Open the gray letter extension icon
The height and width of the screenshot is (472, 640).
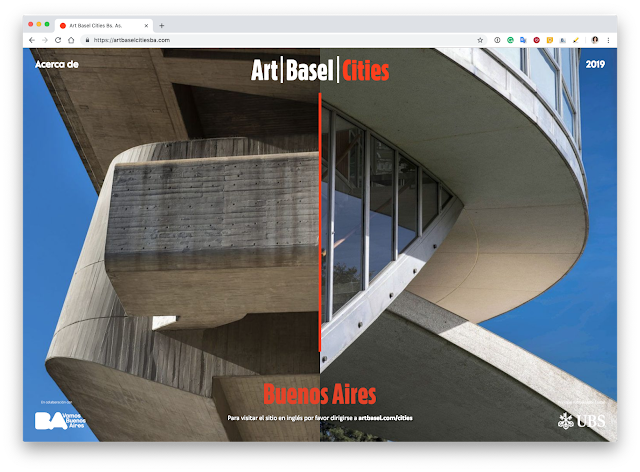[x=563, y=40]
